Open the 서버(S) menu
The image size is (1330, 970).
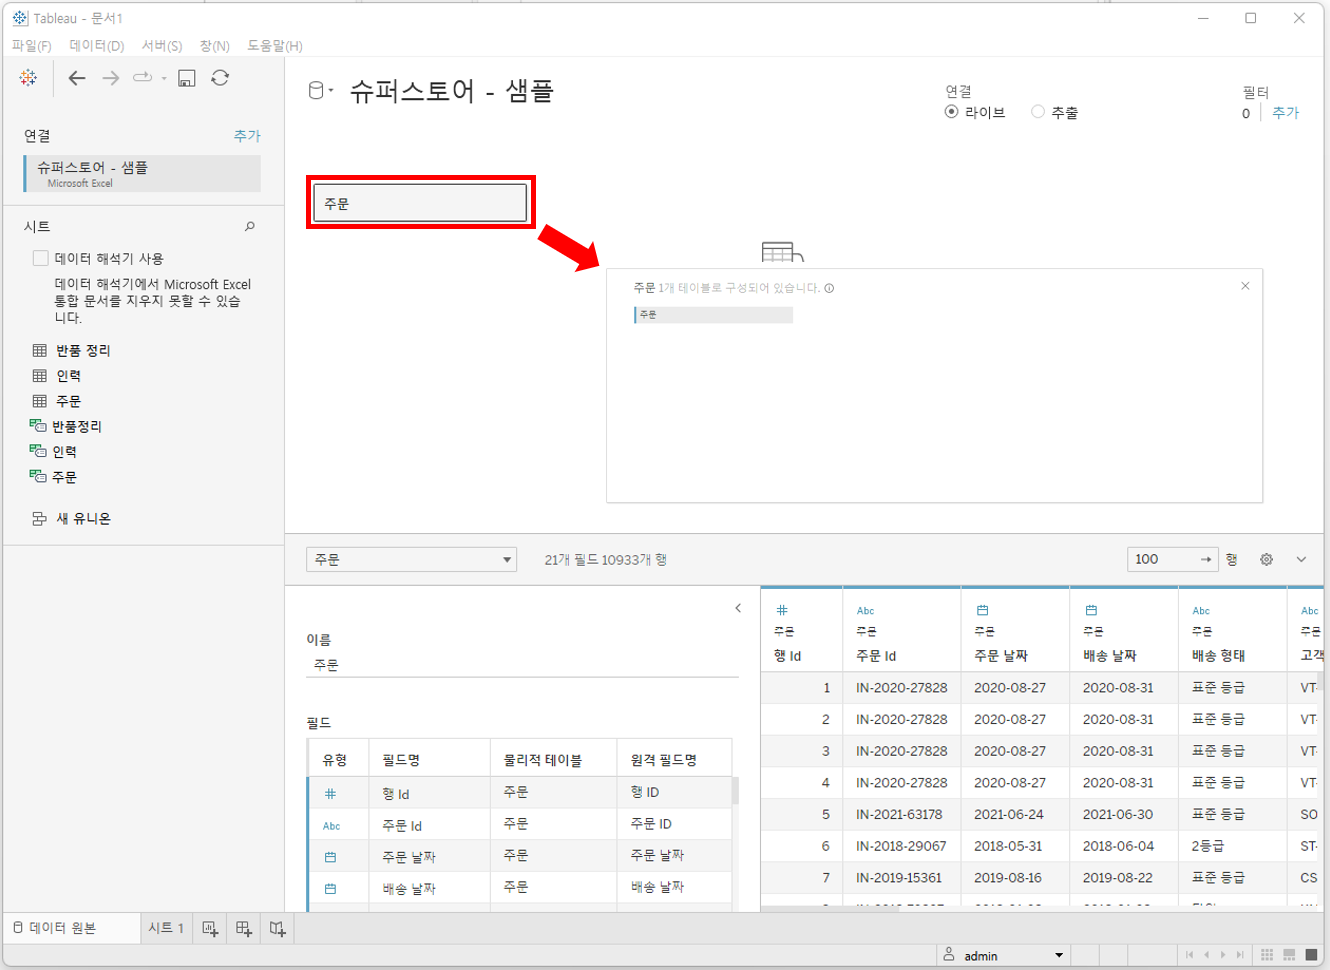click(162, 46)
